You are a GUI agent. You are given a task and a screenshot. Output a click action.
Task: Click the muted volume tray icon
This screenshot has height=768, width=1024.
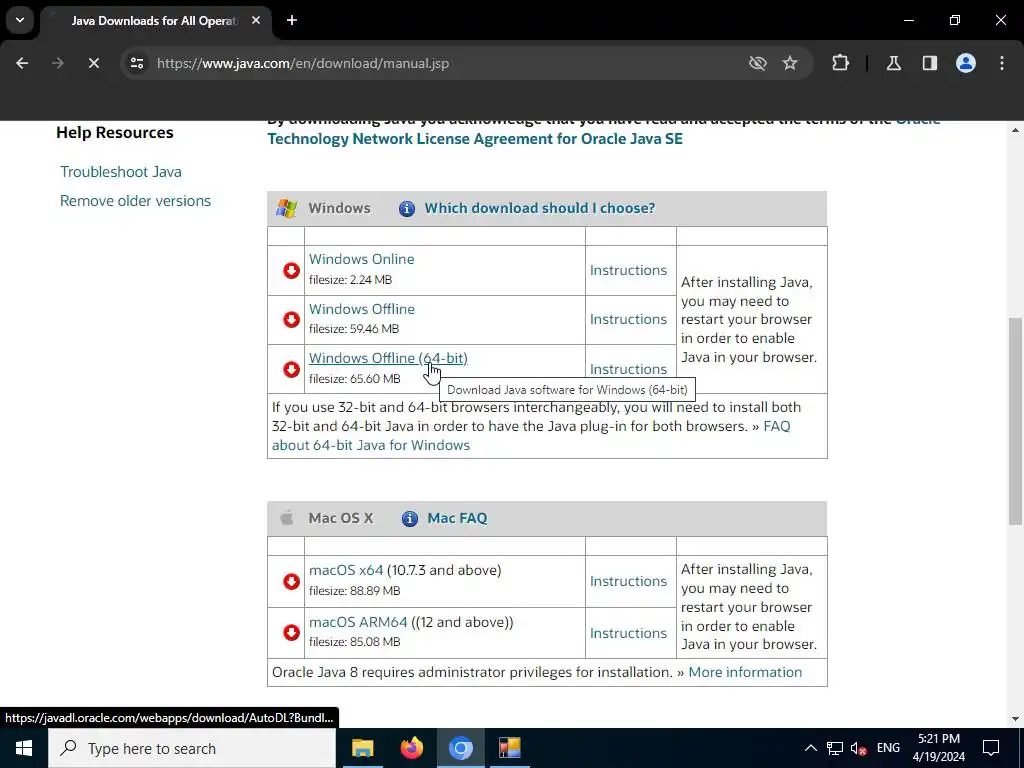[x=859, y=748]
